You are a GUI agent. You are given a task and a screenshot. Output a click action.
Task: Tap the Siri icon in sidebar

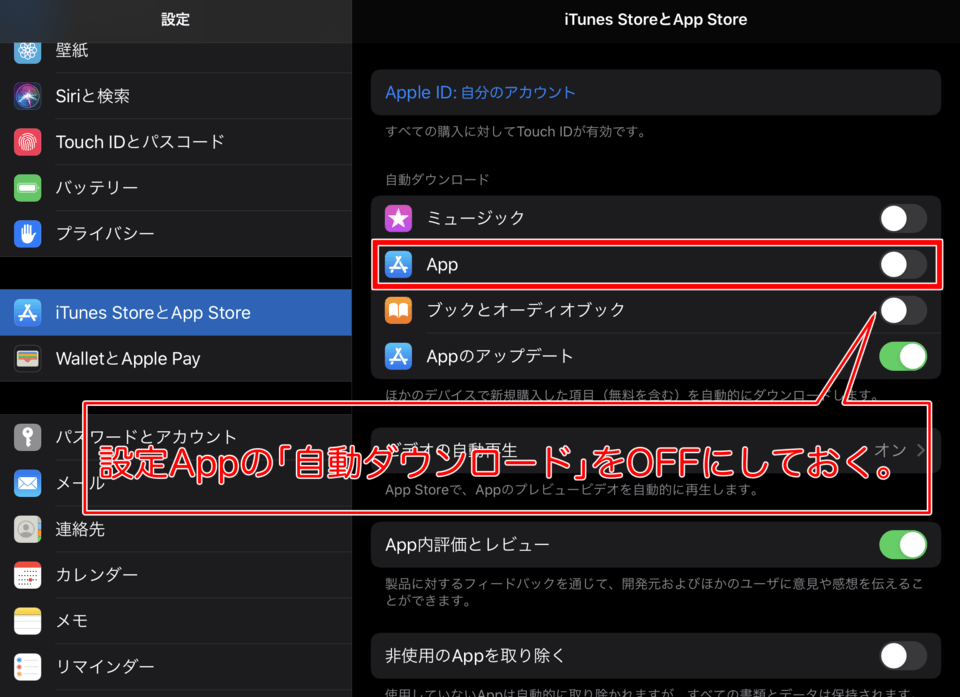[28, 96]
